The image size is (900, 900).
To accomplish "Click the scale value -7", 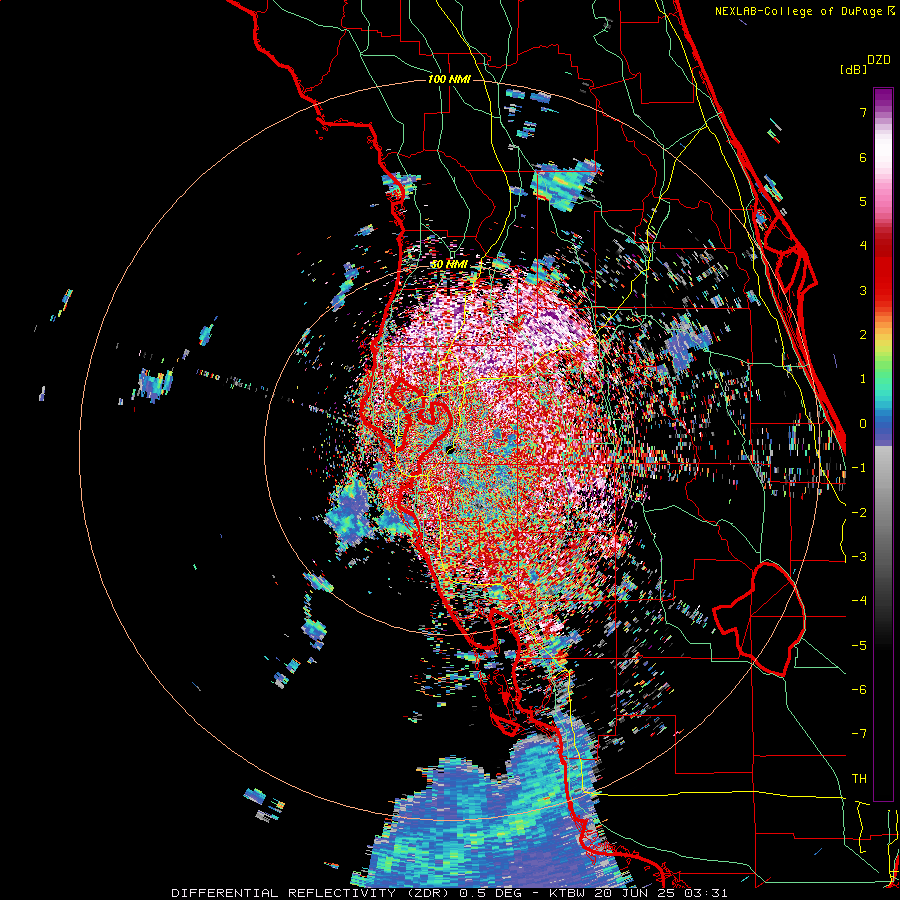I will click(x=859, y=734).
